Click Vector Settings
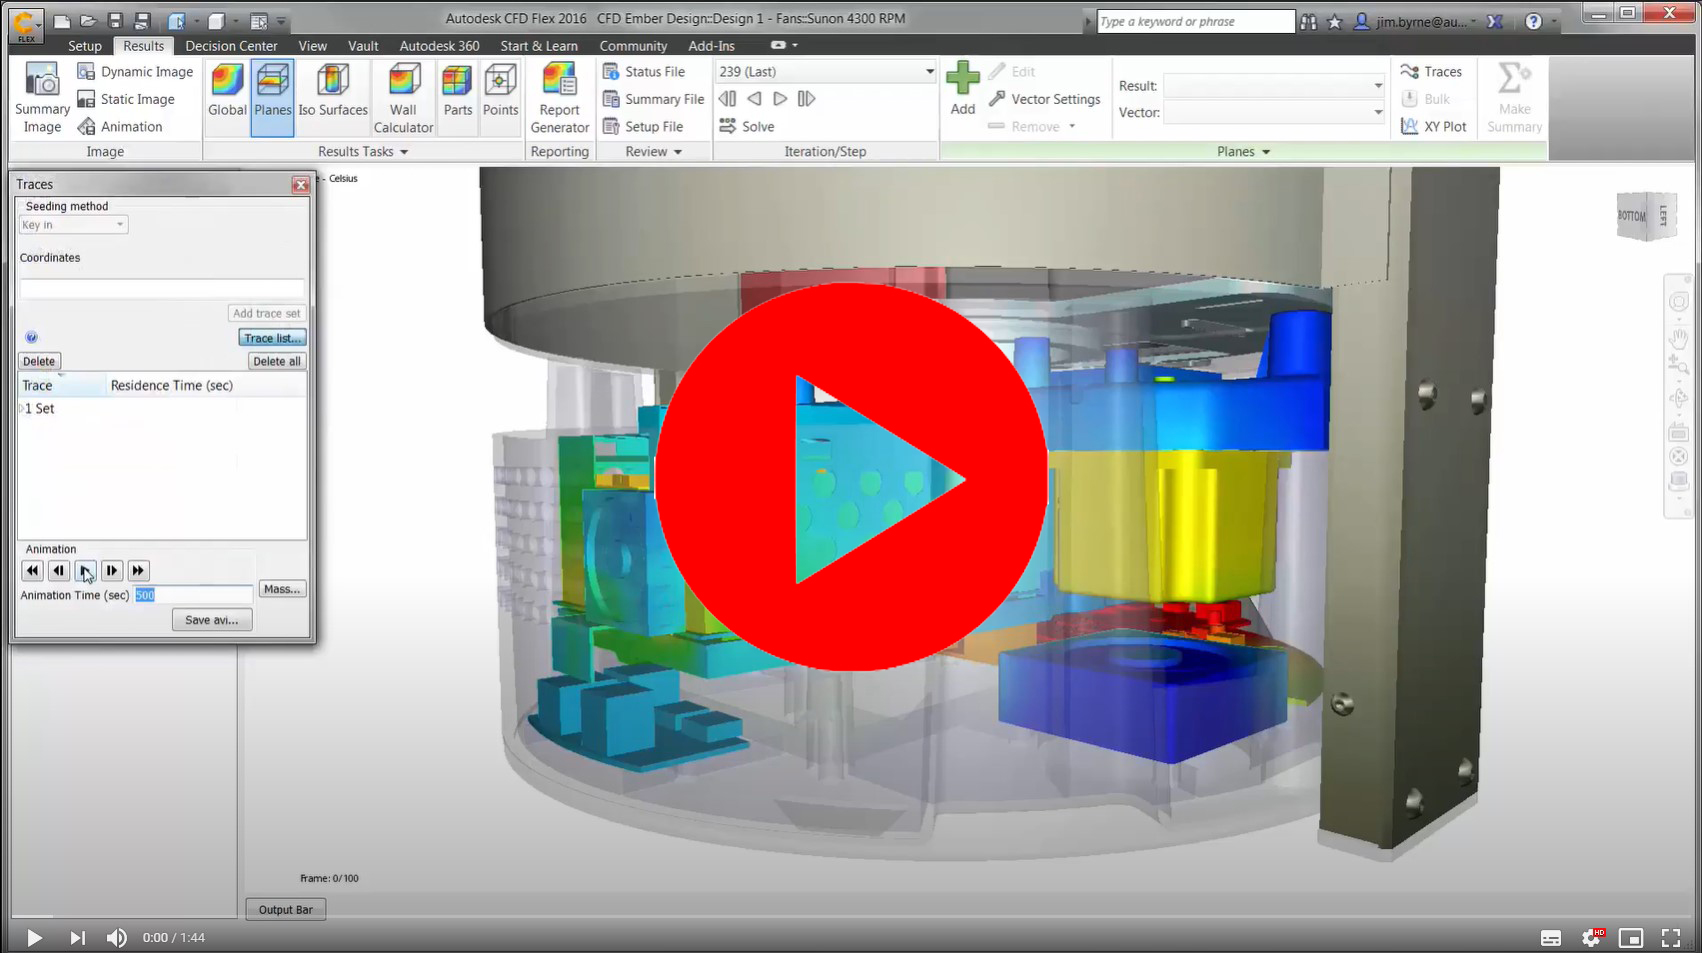Screen dimensions: 1702x953 [1044, 99]
